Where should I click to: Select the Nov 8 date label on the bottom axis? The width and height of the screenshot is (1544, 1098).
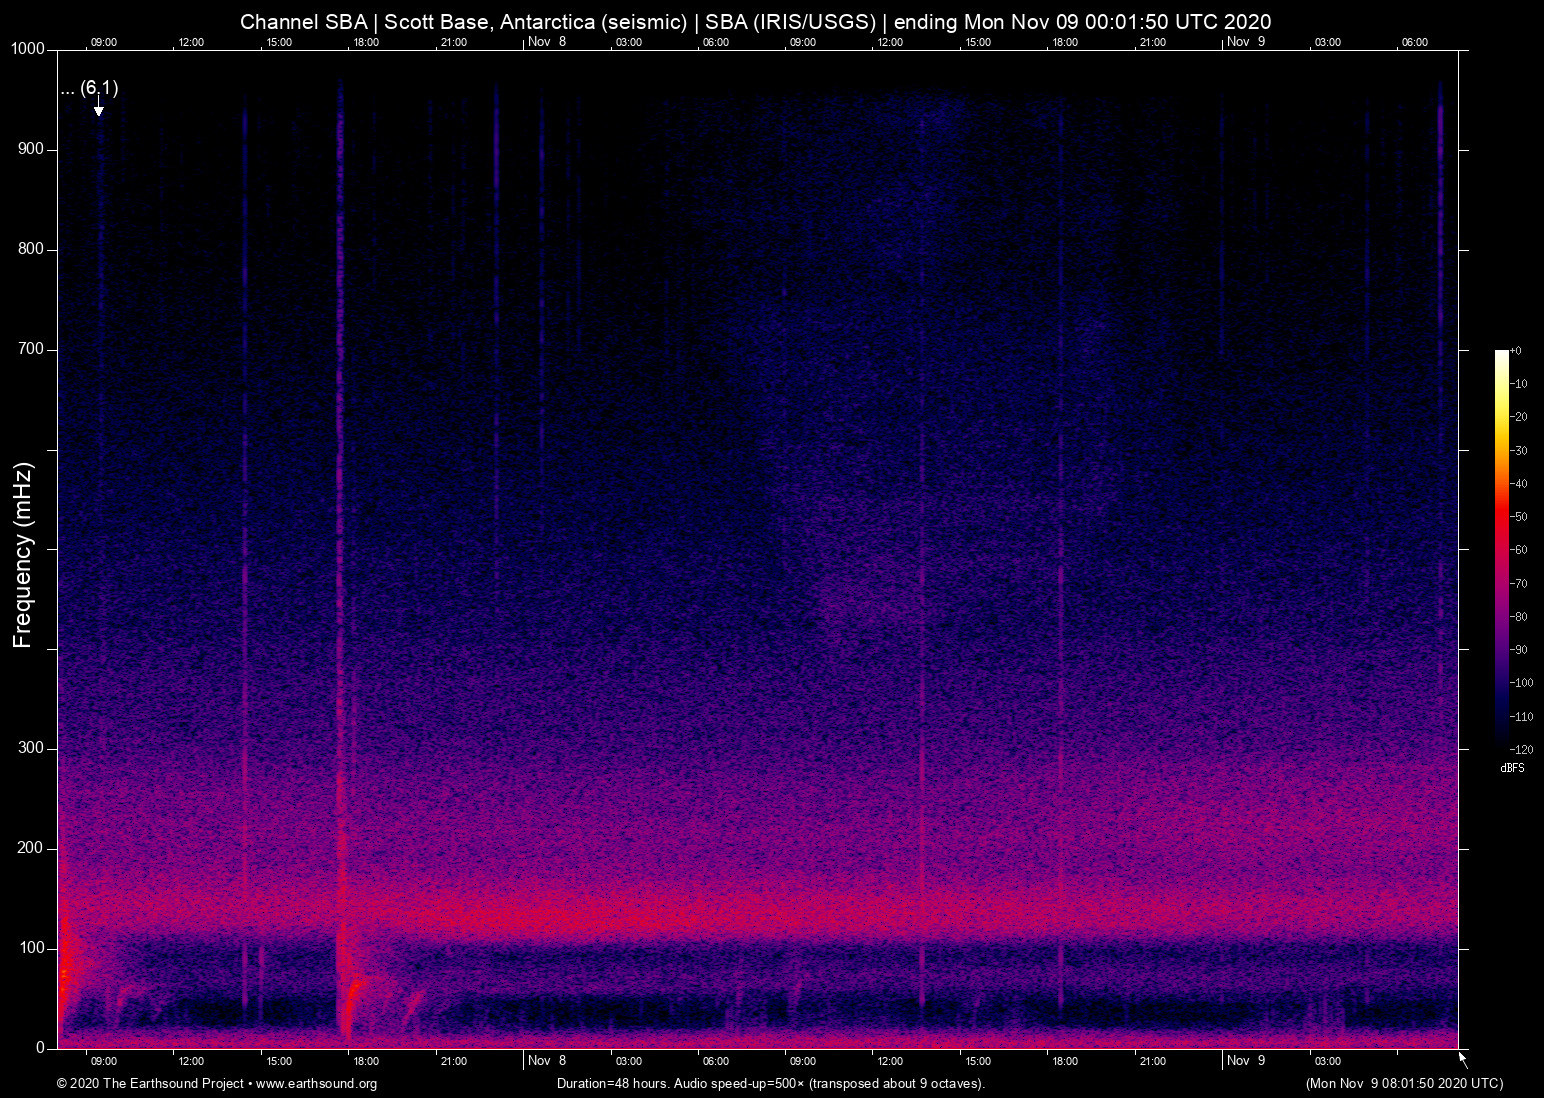tap(547, 1061)
